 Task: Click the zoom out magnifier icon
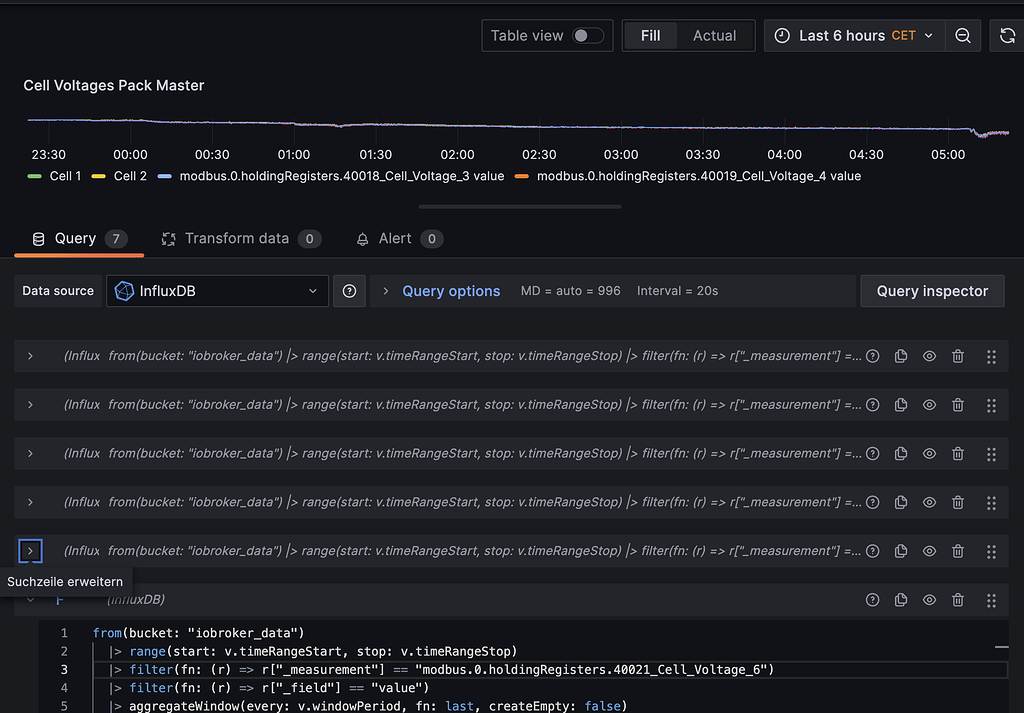click(962, 35)
